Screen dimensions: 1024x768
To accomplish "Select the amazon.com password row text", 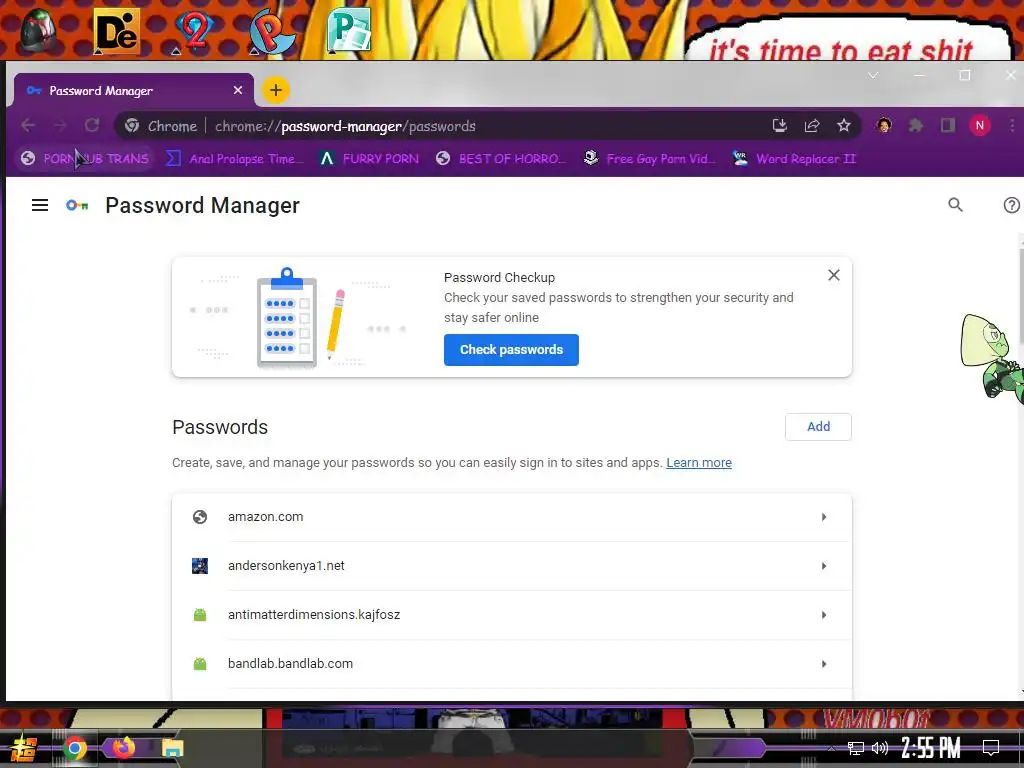I will [266, 517].
